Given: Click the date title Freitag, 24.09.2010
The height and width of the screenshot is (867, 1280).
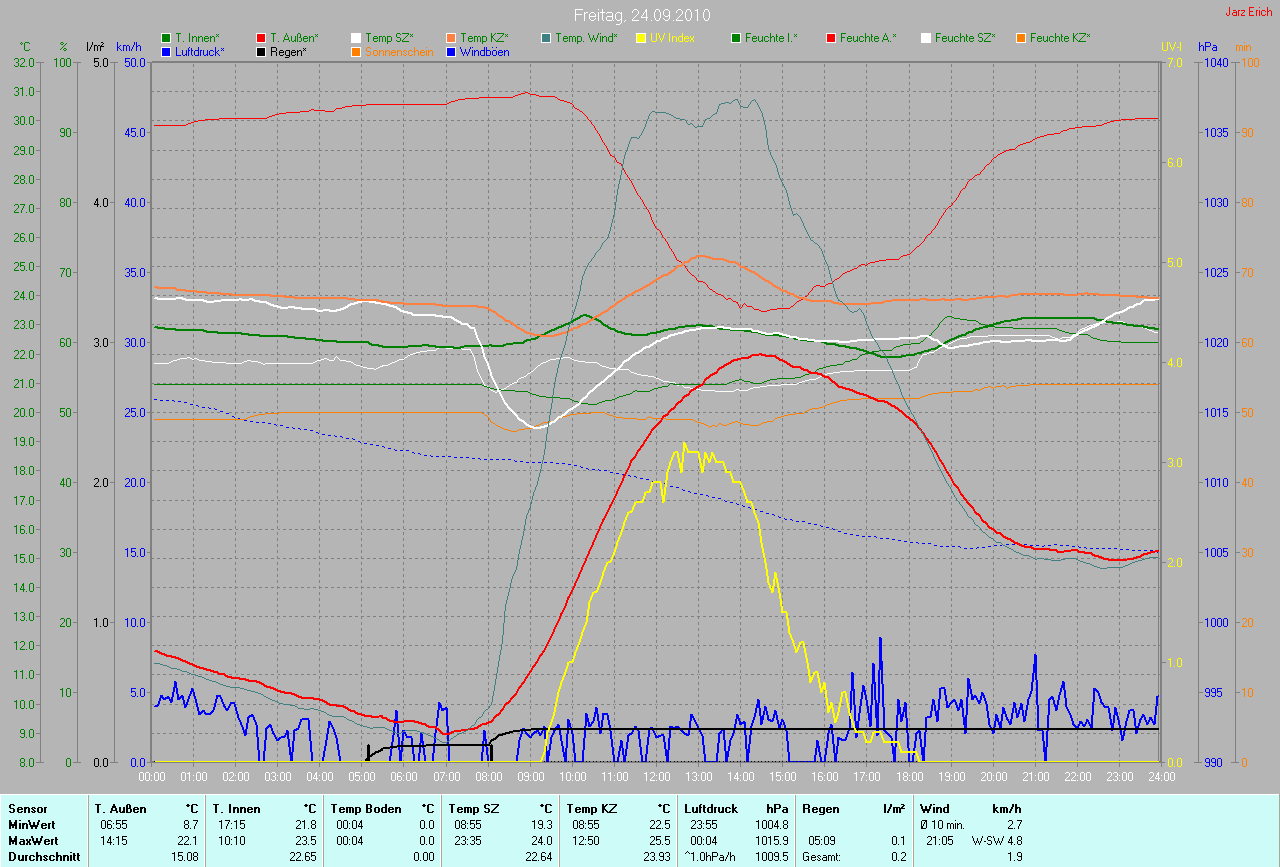Looking at the screenshot, I should [x=639, y=15].
